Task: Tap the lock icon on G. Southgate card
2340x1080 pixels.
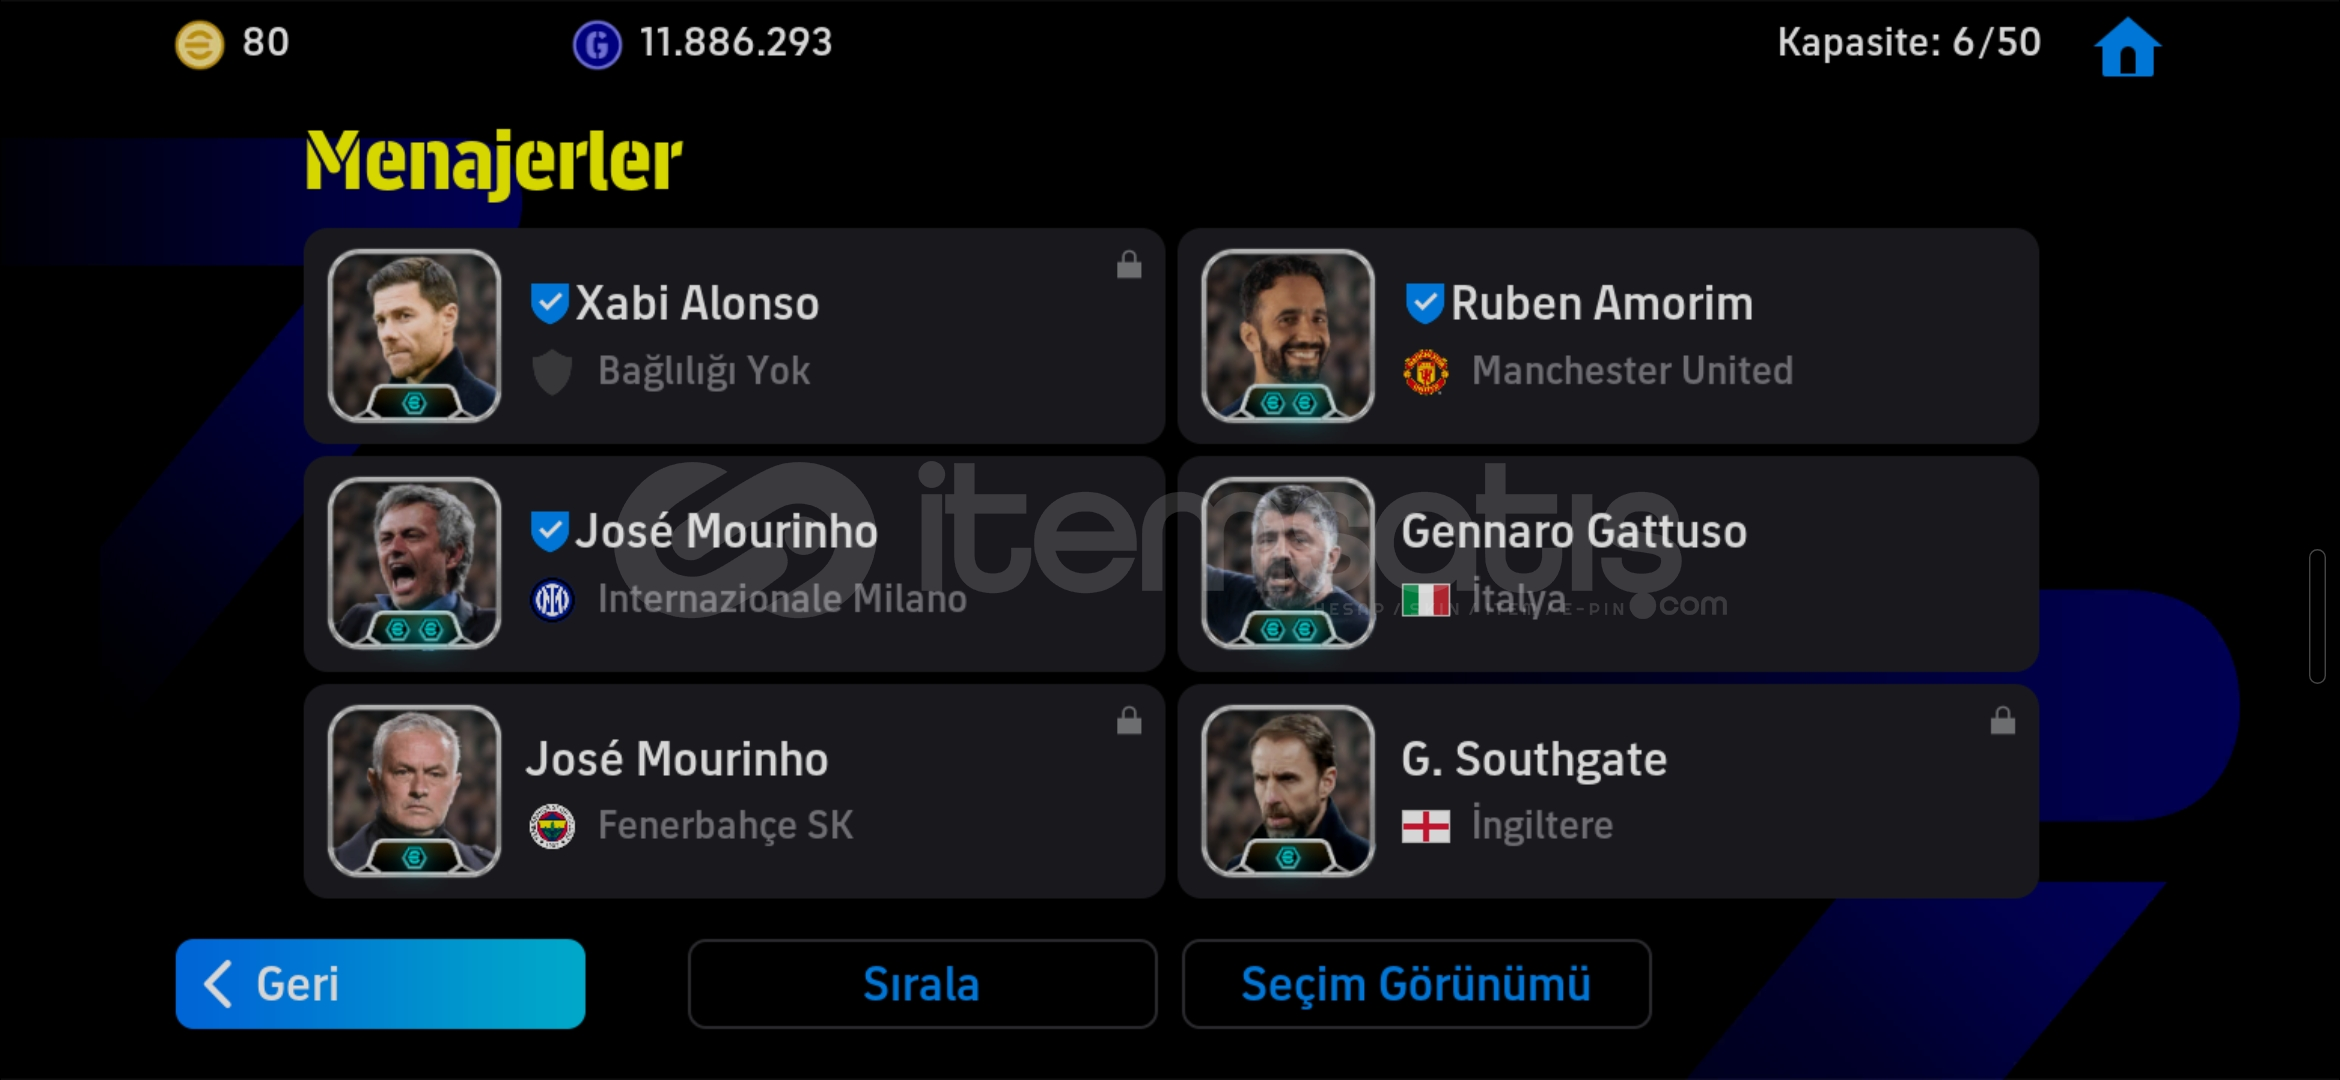Action: tap(2002, 720)
